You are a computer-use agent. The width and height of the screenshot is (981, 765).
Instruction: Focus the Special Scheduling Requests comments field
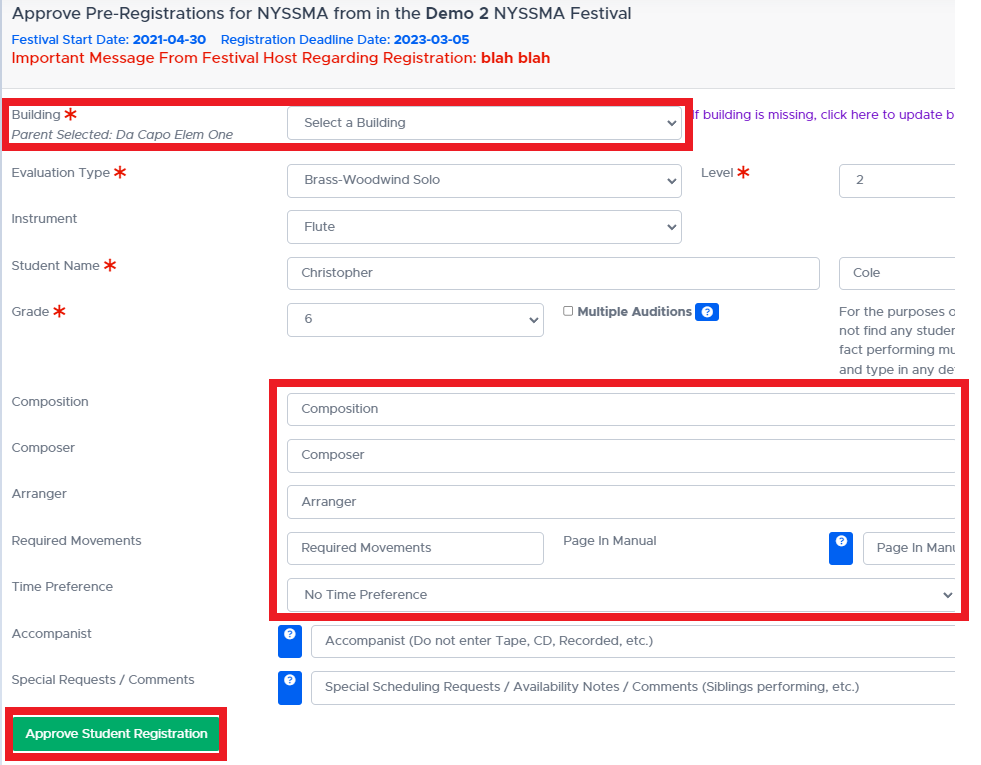[632, 687]
